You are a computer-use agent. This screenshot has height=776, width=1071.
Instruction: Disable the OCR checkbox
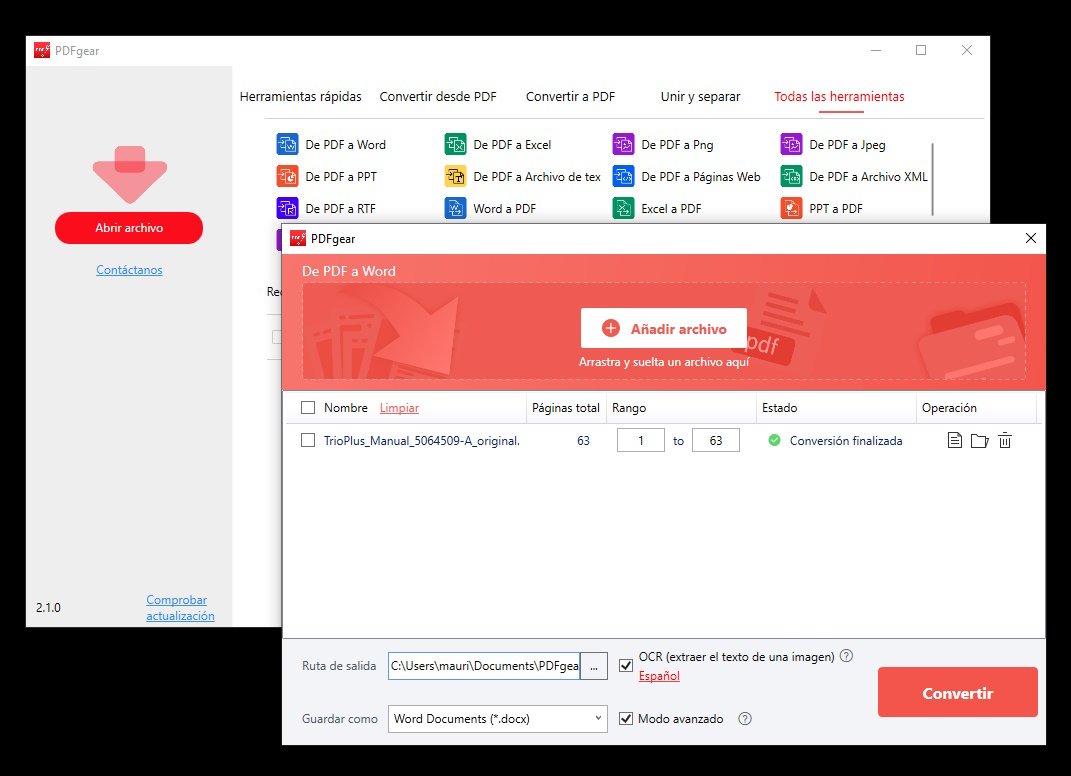pos(626,665)
